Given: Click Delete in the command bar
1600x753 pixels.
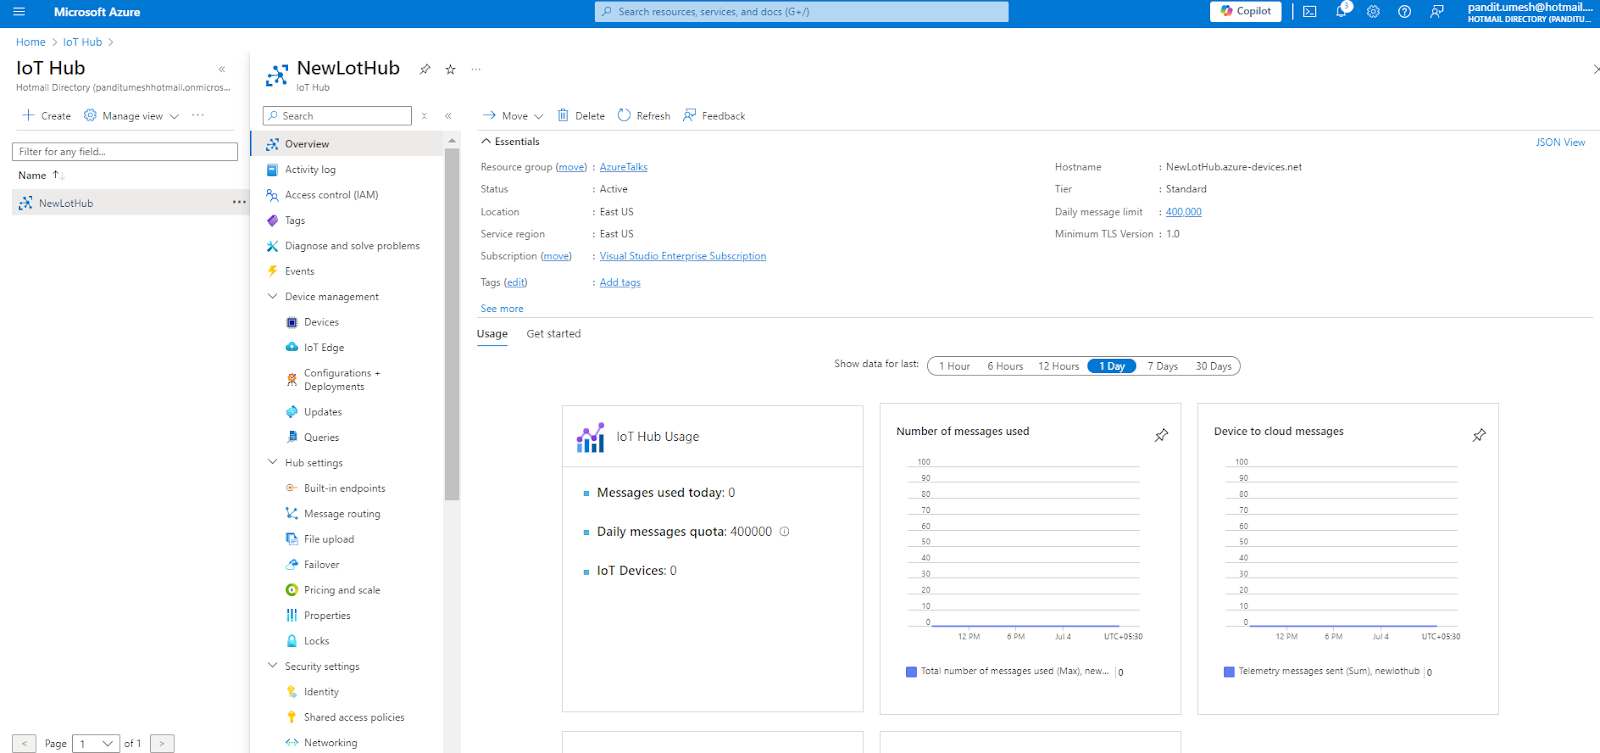Looking at the screenshot, I should [x=581, y=116].
